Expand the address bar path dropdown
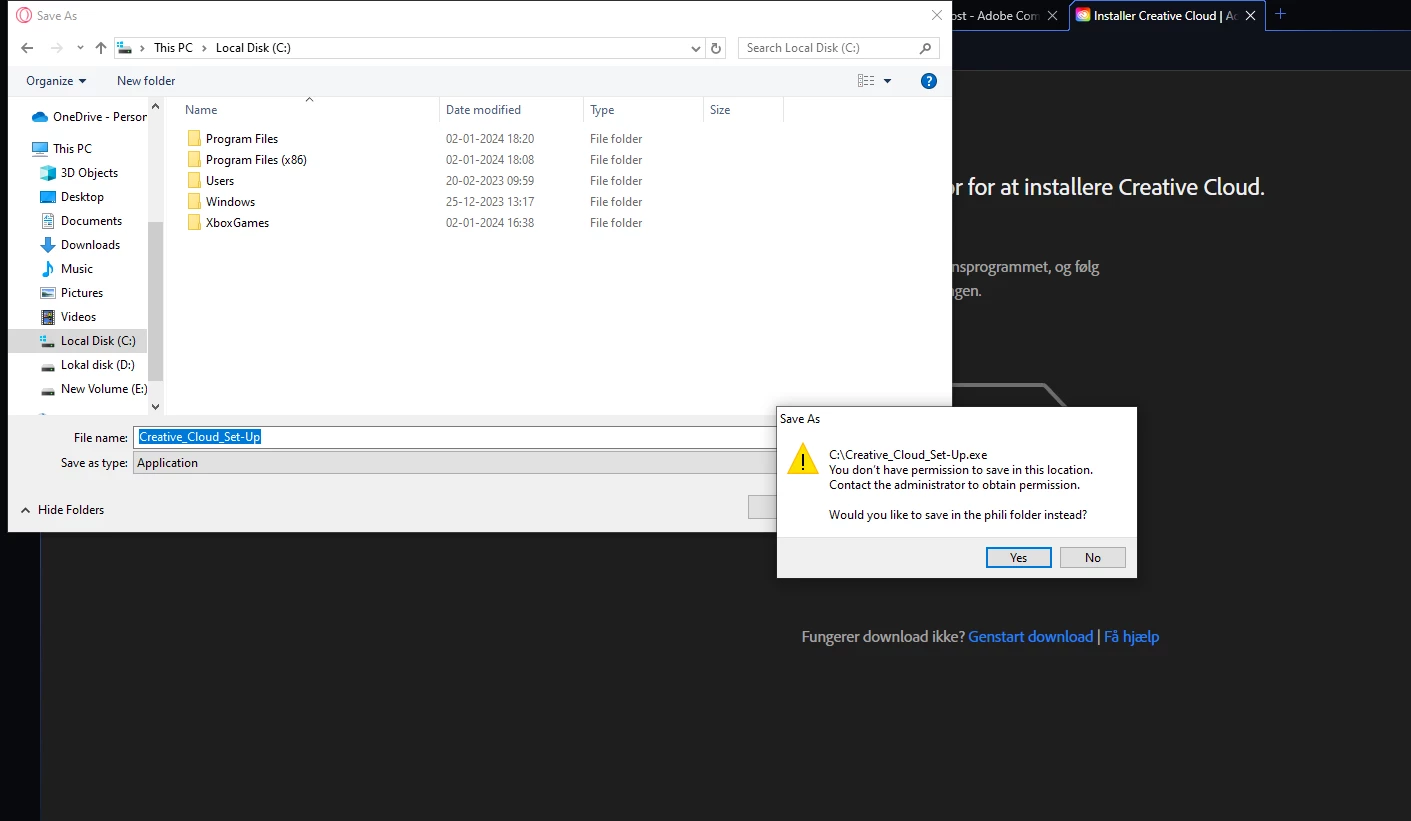Viewport: 1411px width, 821px height. 696,48
